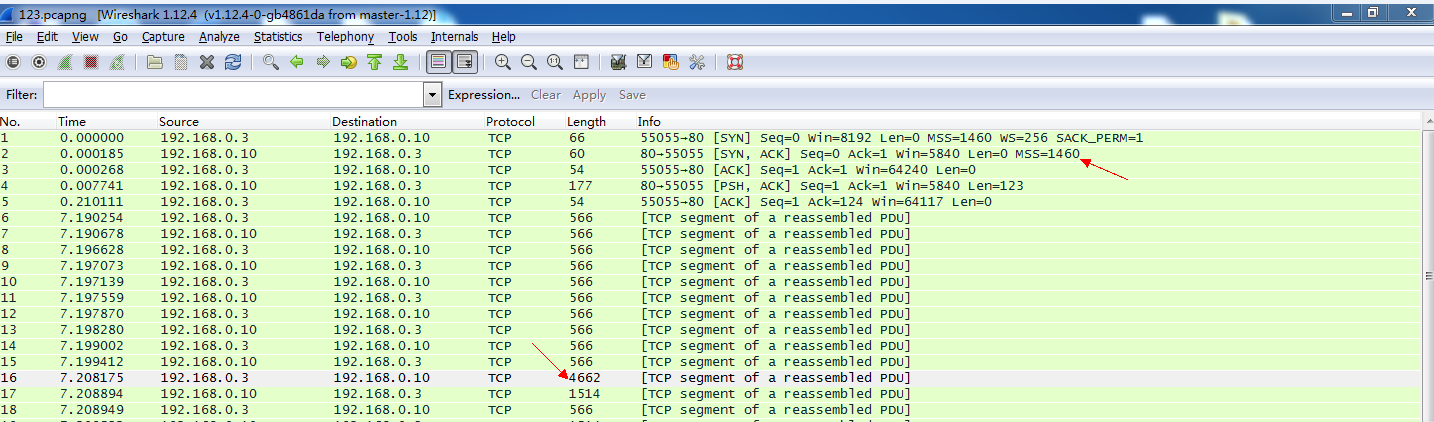Open the Statistics menu
This screenshot has width=1434, height=422.
[278, 37]
